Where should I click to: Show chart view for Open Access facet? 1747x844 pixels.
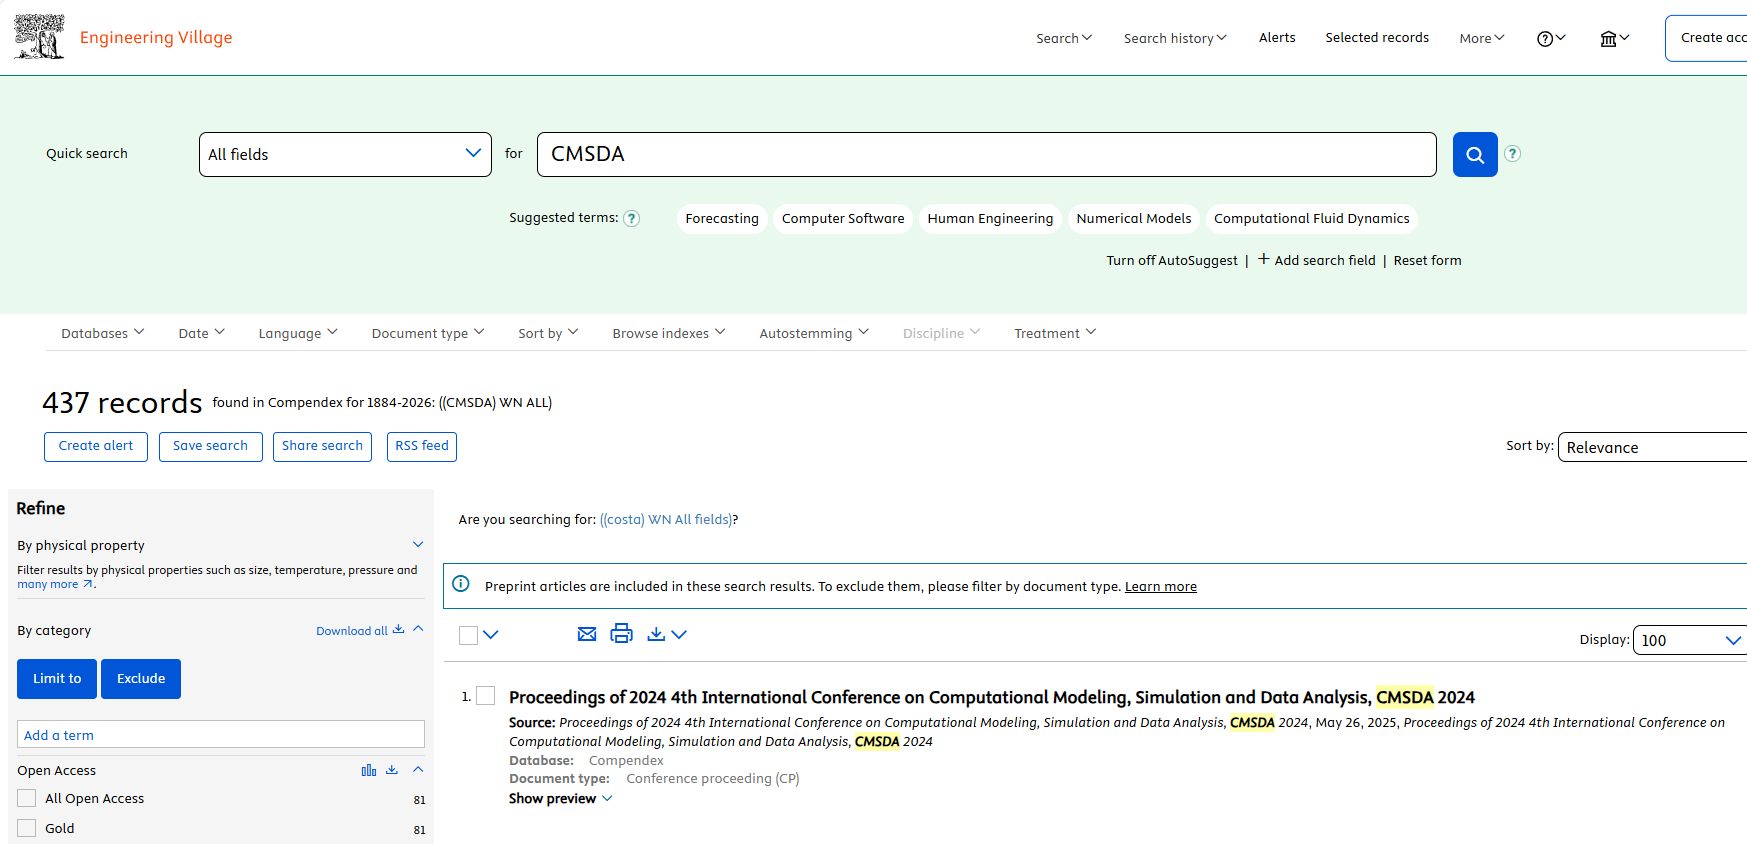pyautogui.click(x=369, y=770)
